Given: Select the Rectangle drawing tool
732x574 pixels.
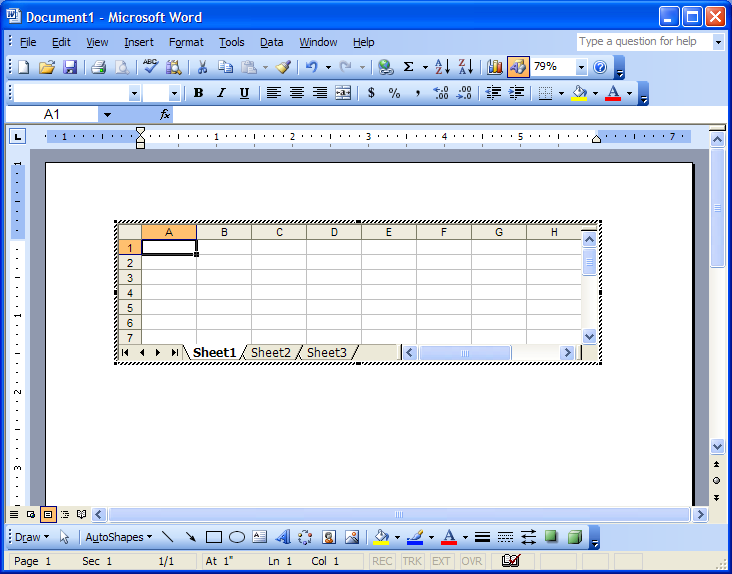Looking at the screenshot, I should (x=213, y=537).
